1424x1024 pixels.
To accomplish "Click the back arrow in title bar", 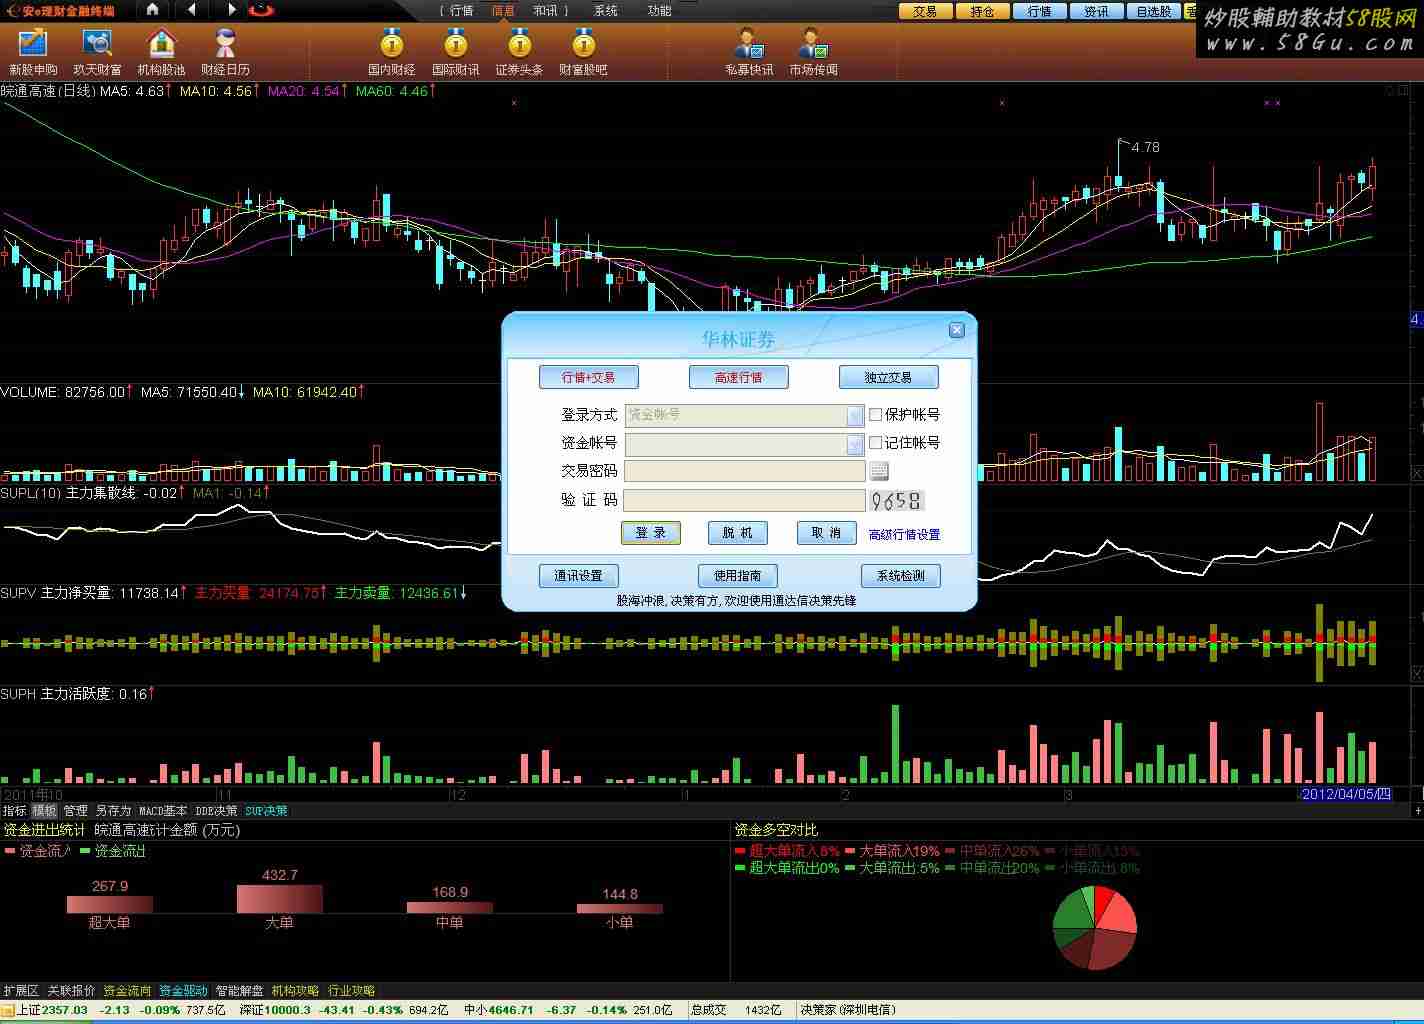I will click(x=191, y=10).
